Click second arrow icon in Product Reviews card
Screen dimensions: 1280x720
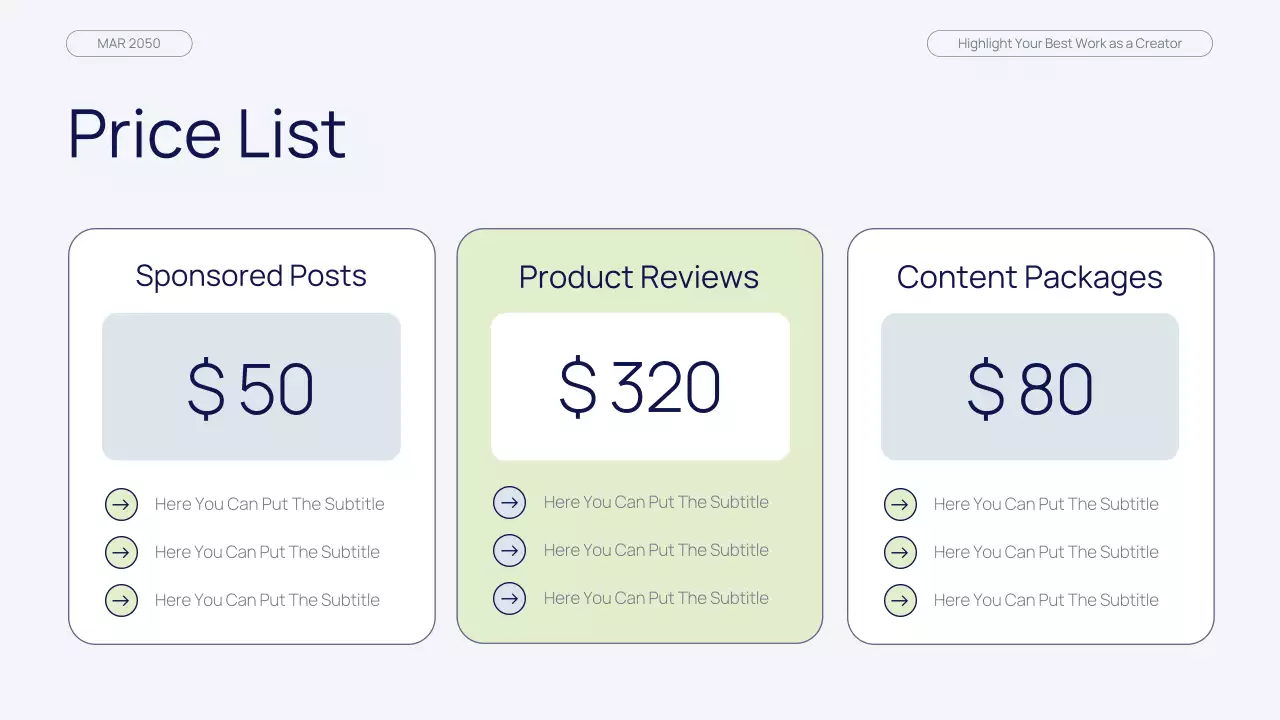(509, 550)
